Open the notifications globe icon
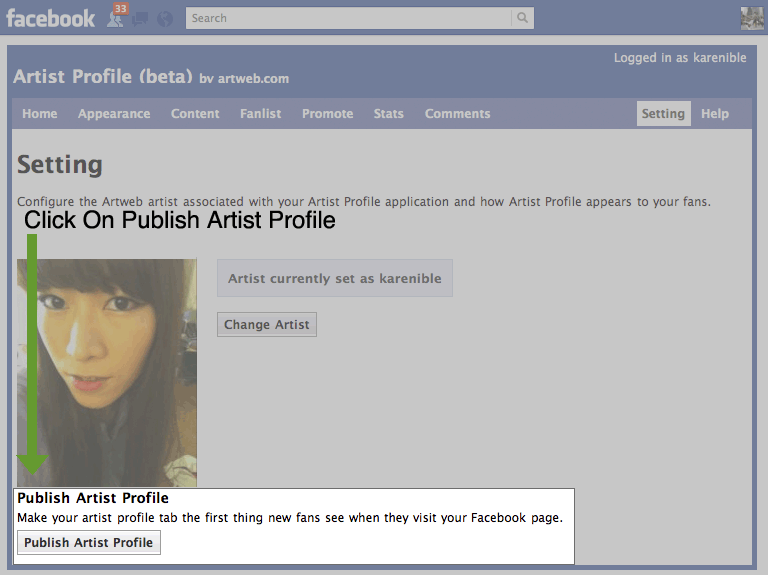 (x=165, y=19)
